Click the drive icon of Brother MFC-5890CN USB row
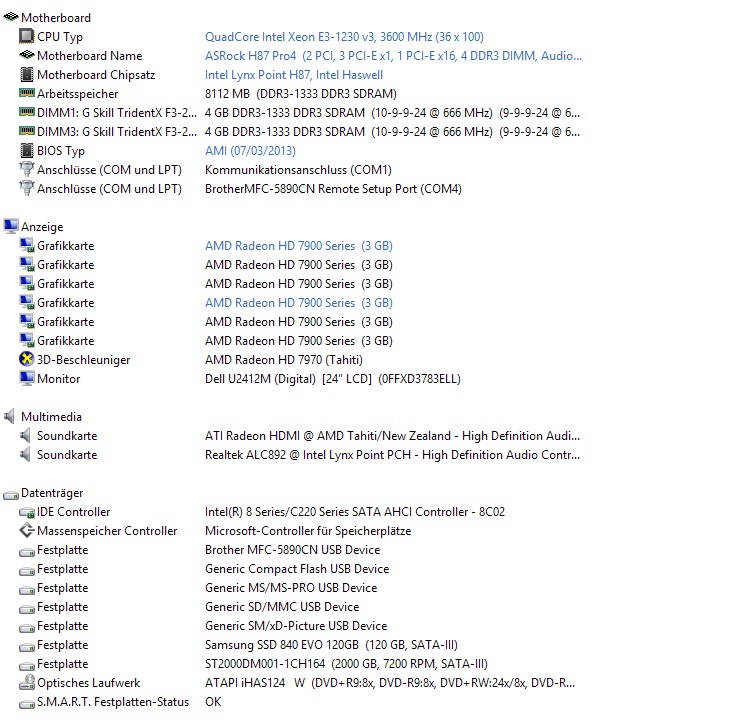739x722 pixels. [x=26, y=552]
